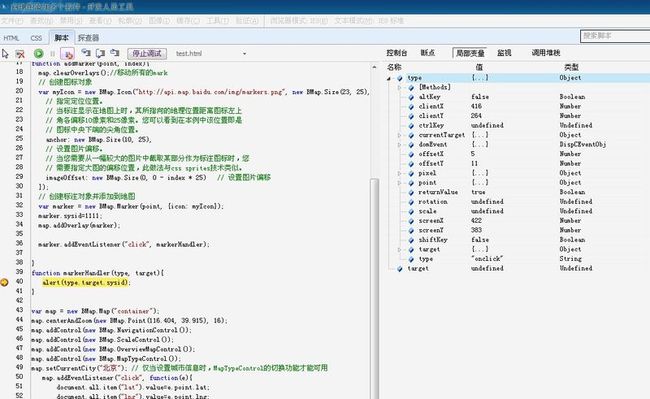Open the 监视 (watch) pane
650x399 pixels.
(x=504, y=53)
